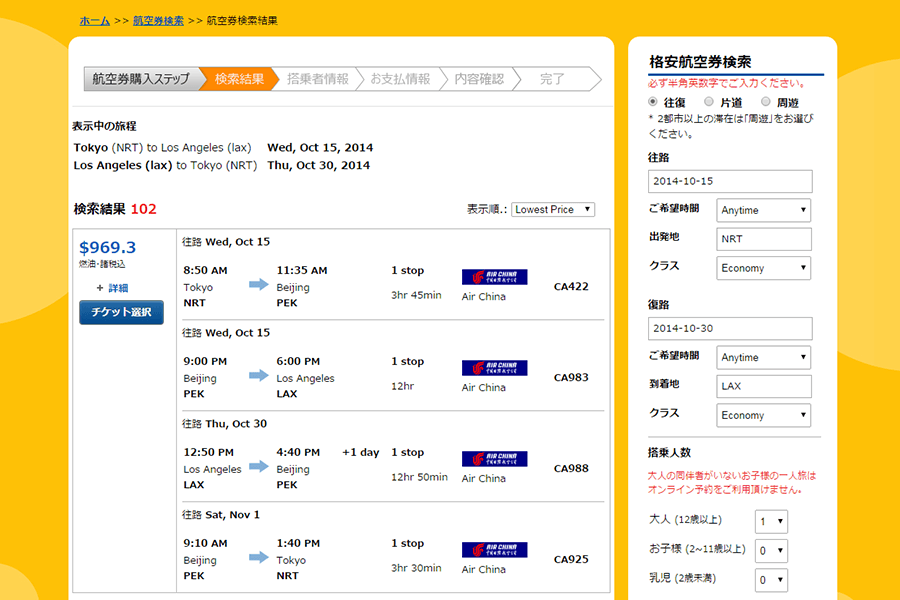Viewport: 900px width, 600px height.
Task: Click the 内容確認 step tab
Action: click(479, 79)
